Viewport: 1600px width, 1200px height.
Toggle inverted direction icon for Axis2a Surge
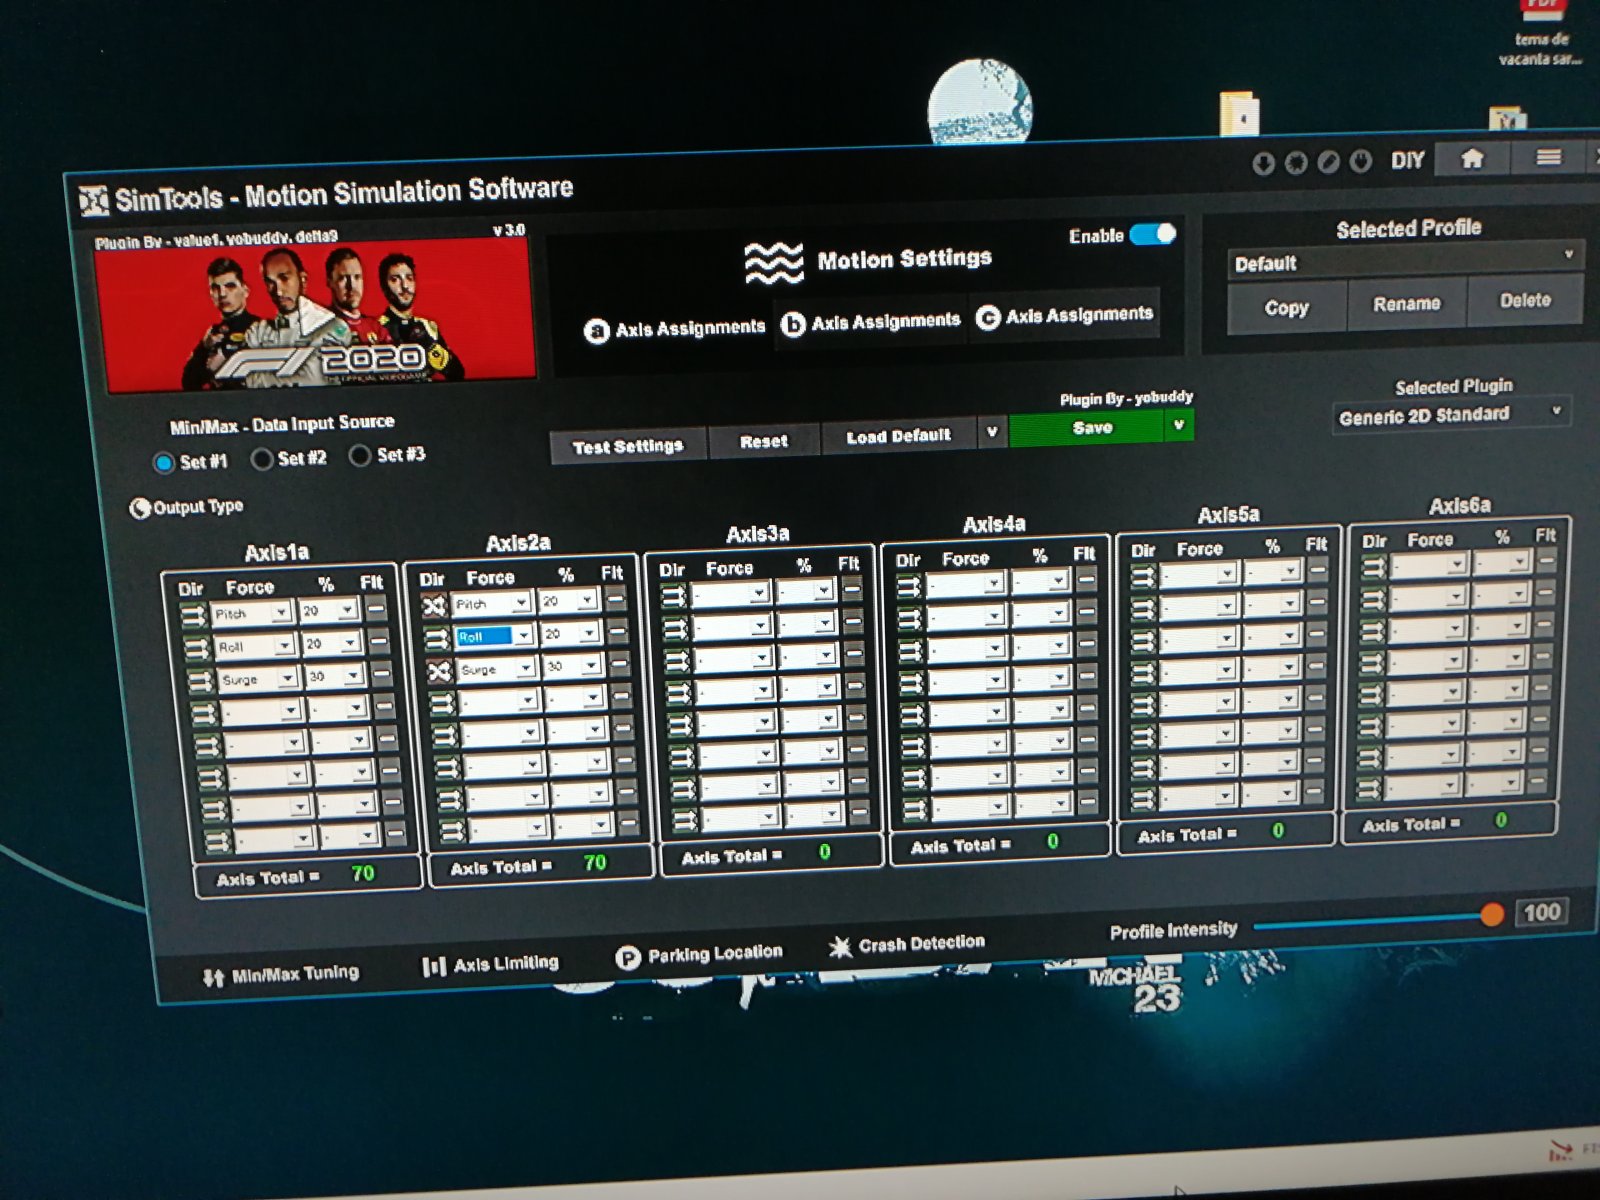[x=440, y=670]
